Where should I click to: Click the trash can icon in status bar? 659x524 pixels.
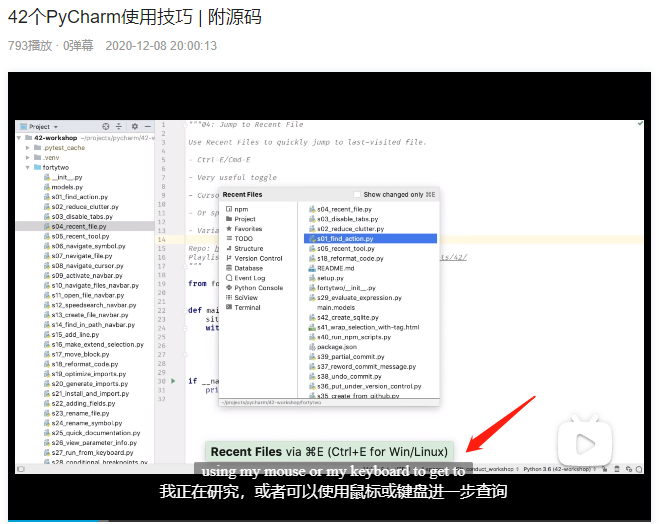(x=617, y=469)
